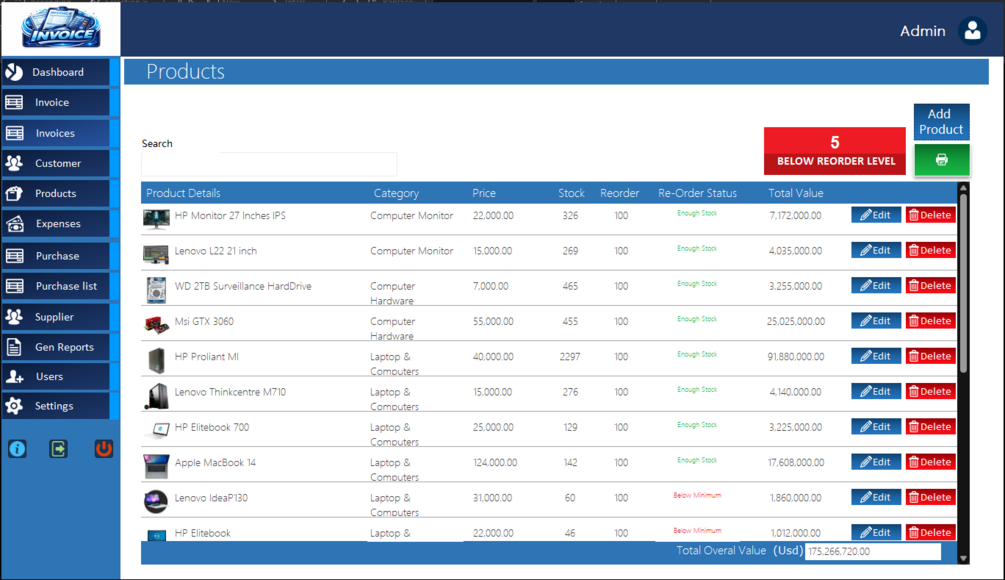Edit the WD 2TB Surveillance HardDrive row
Screen dimensions: 1005x580
pos(876,285)
